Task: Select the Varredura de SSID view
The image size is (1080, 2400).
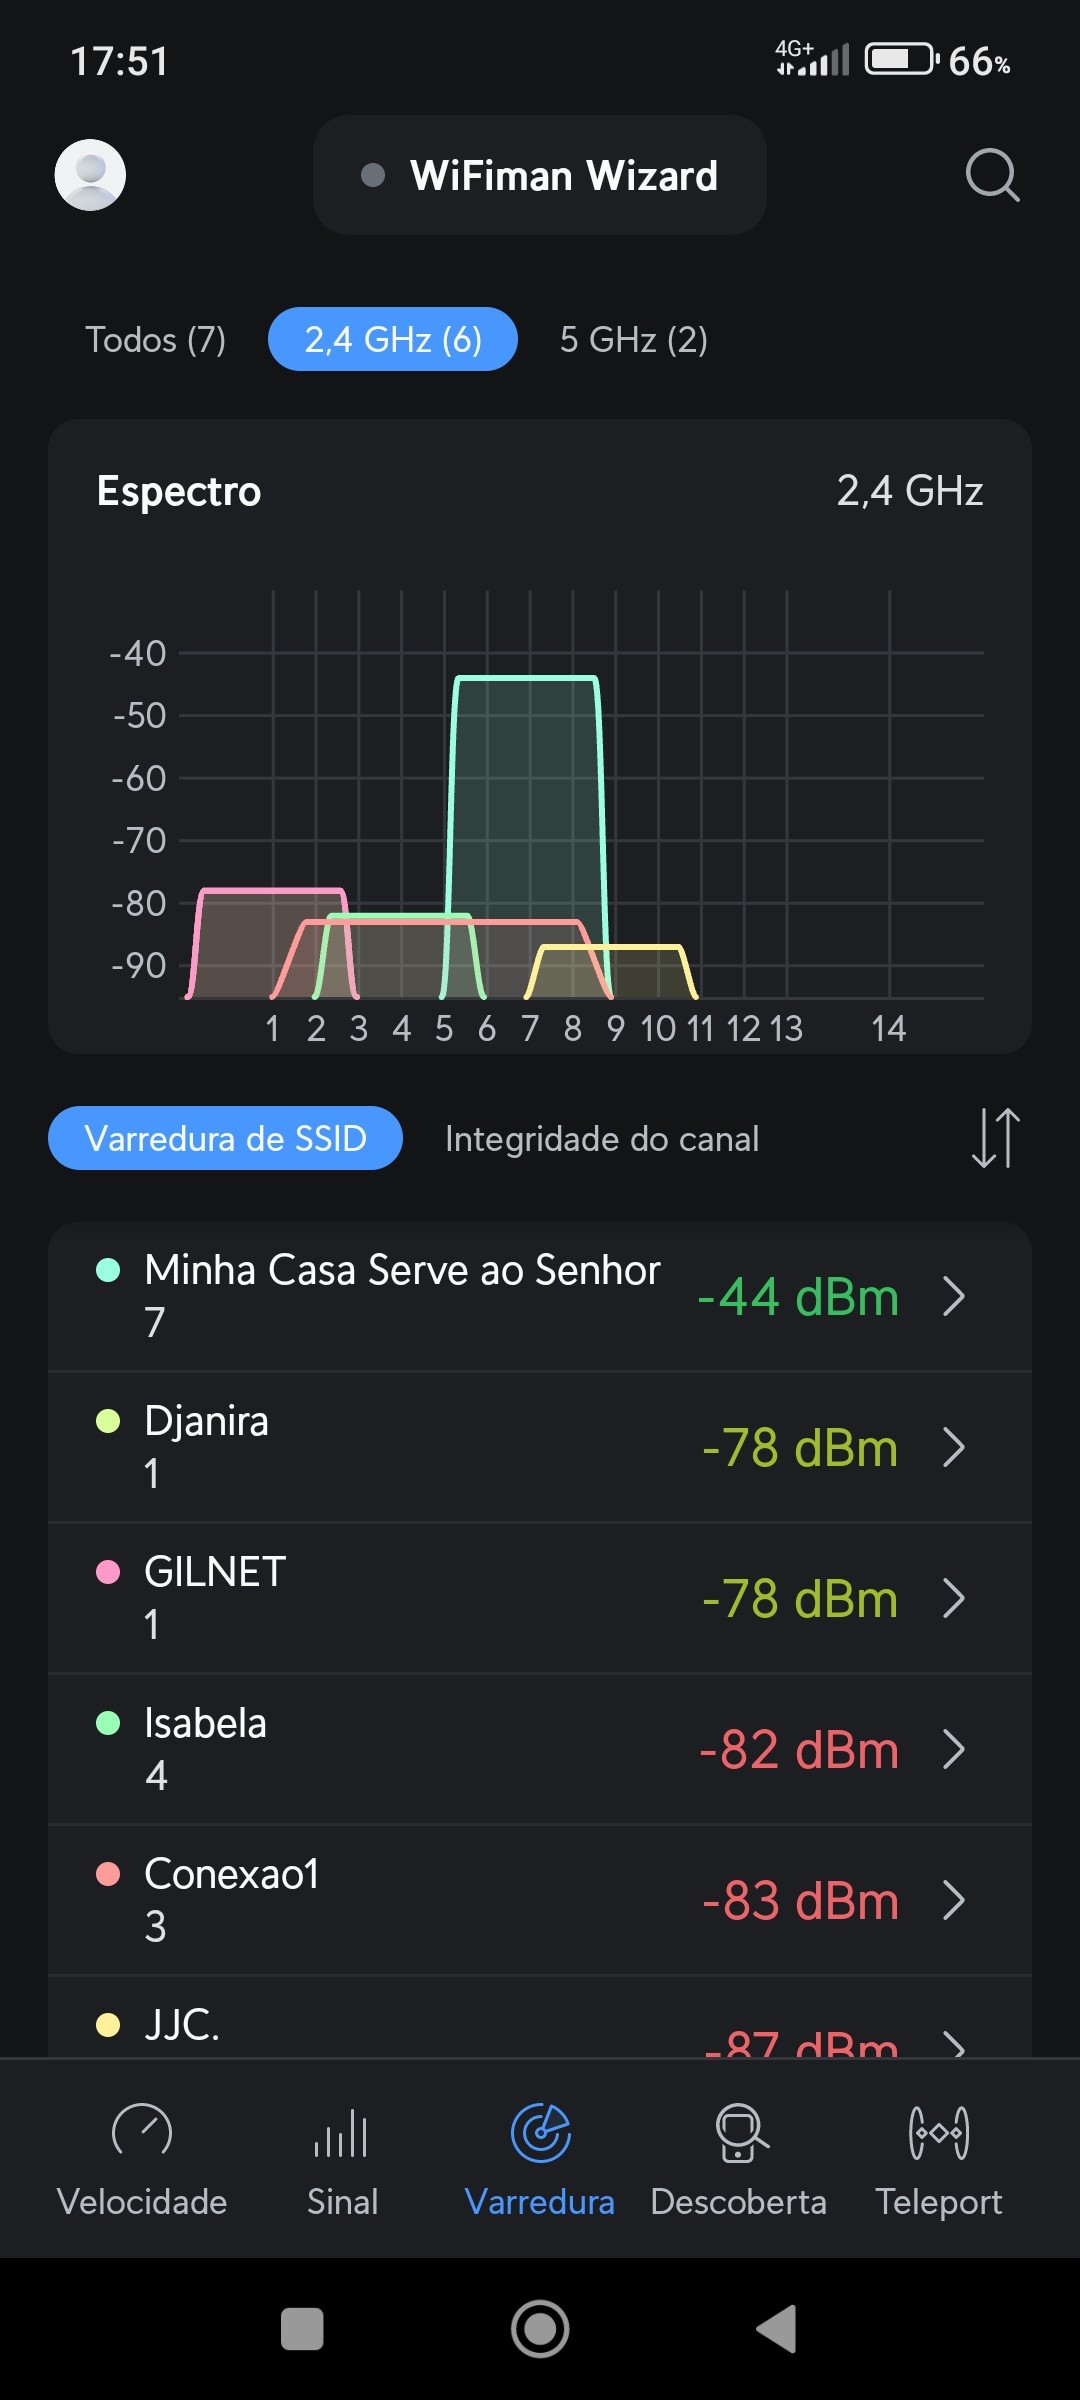Action: [x=225, y=1139]
